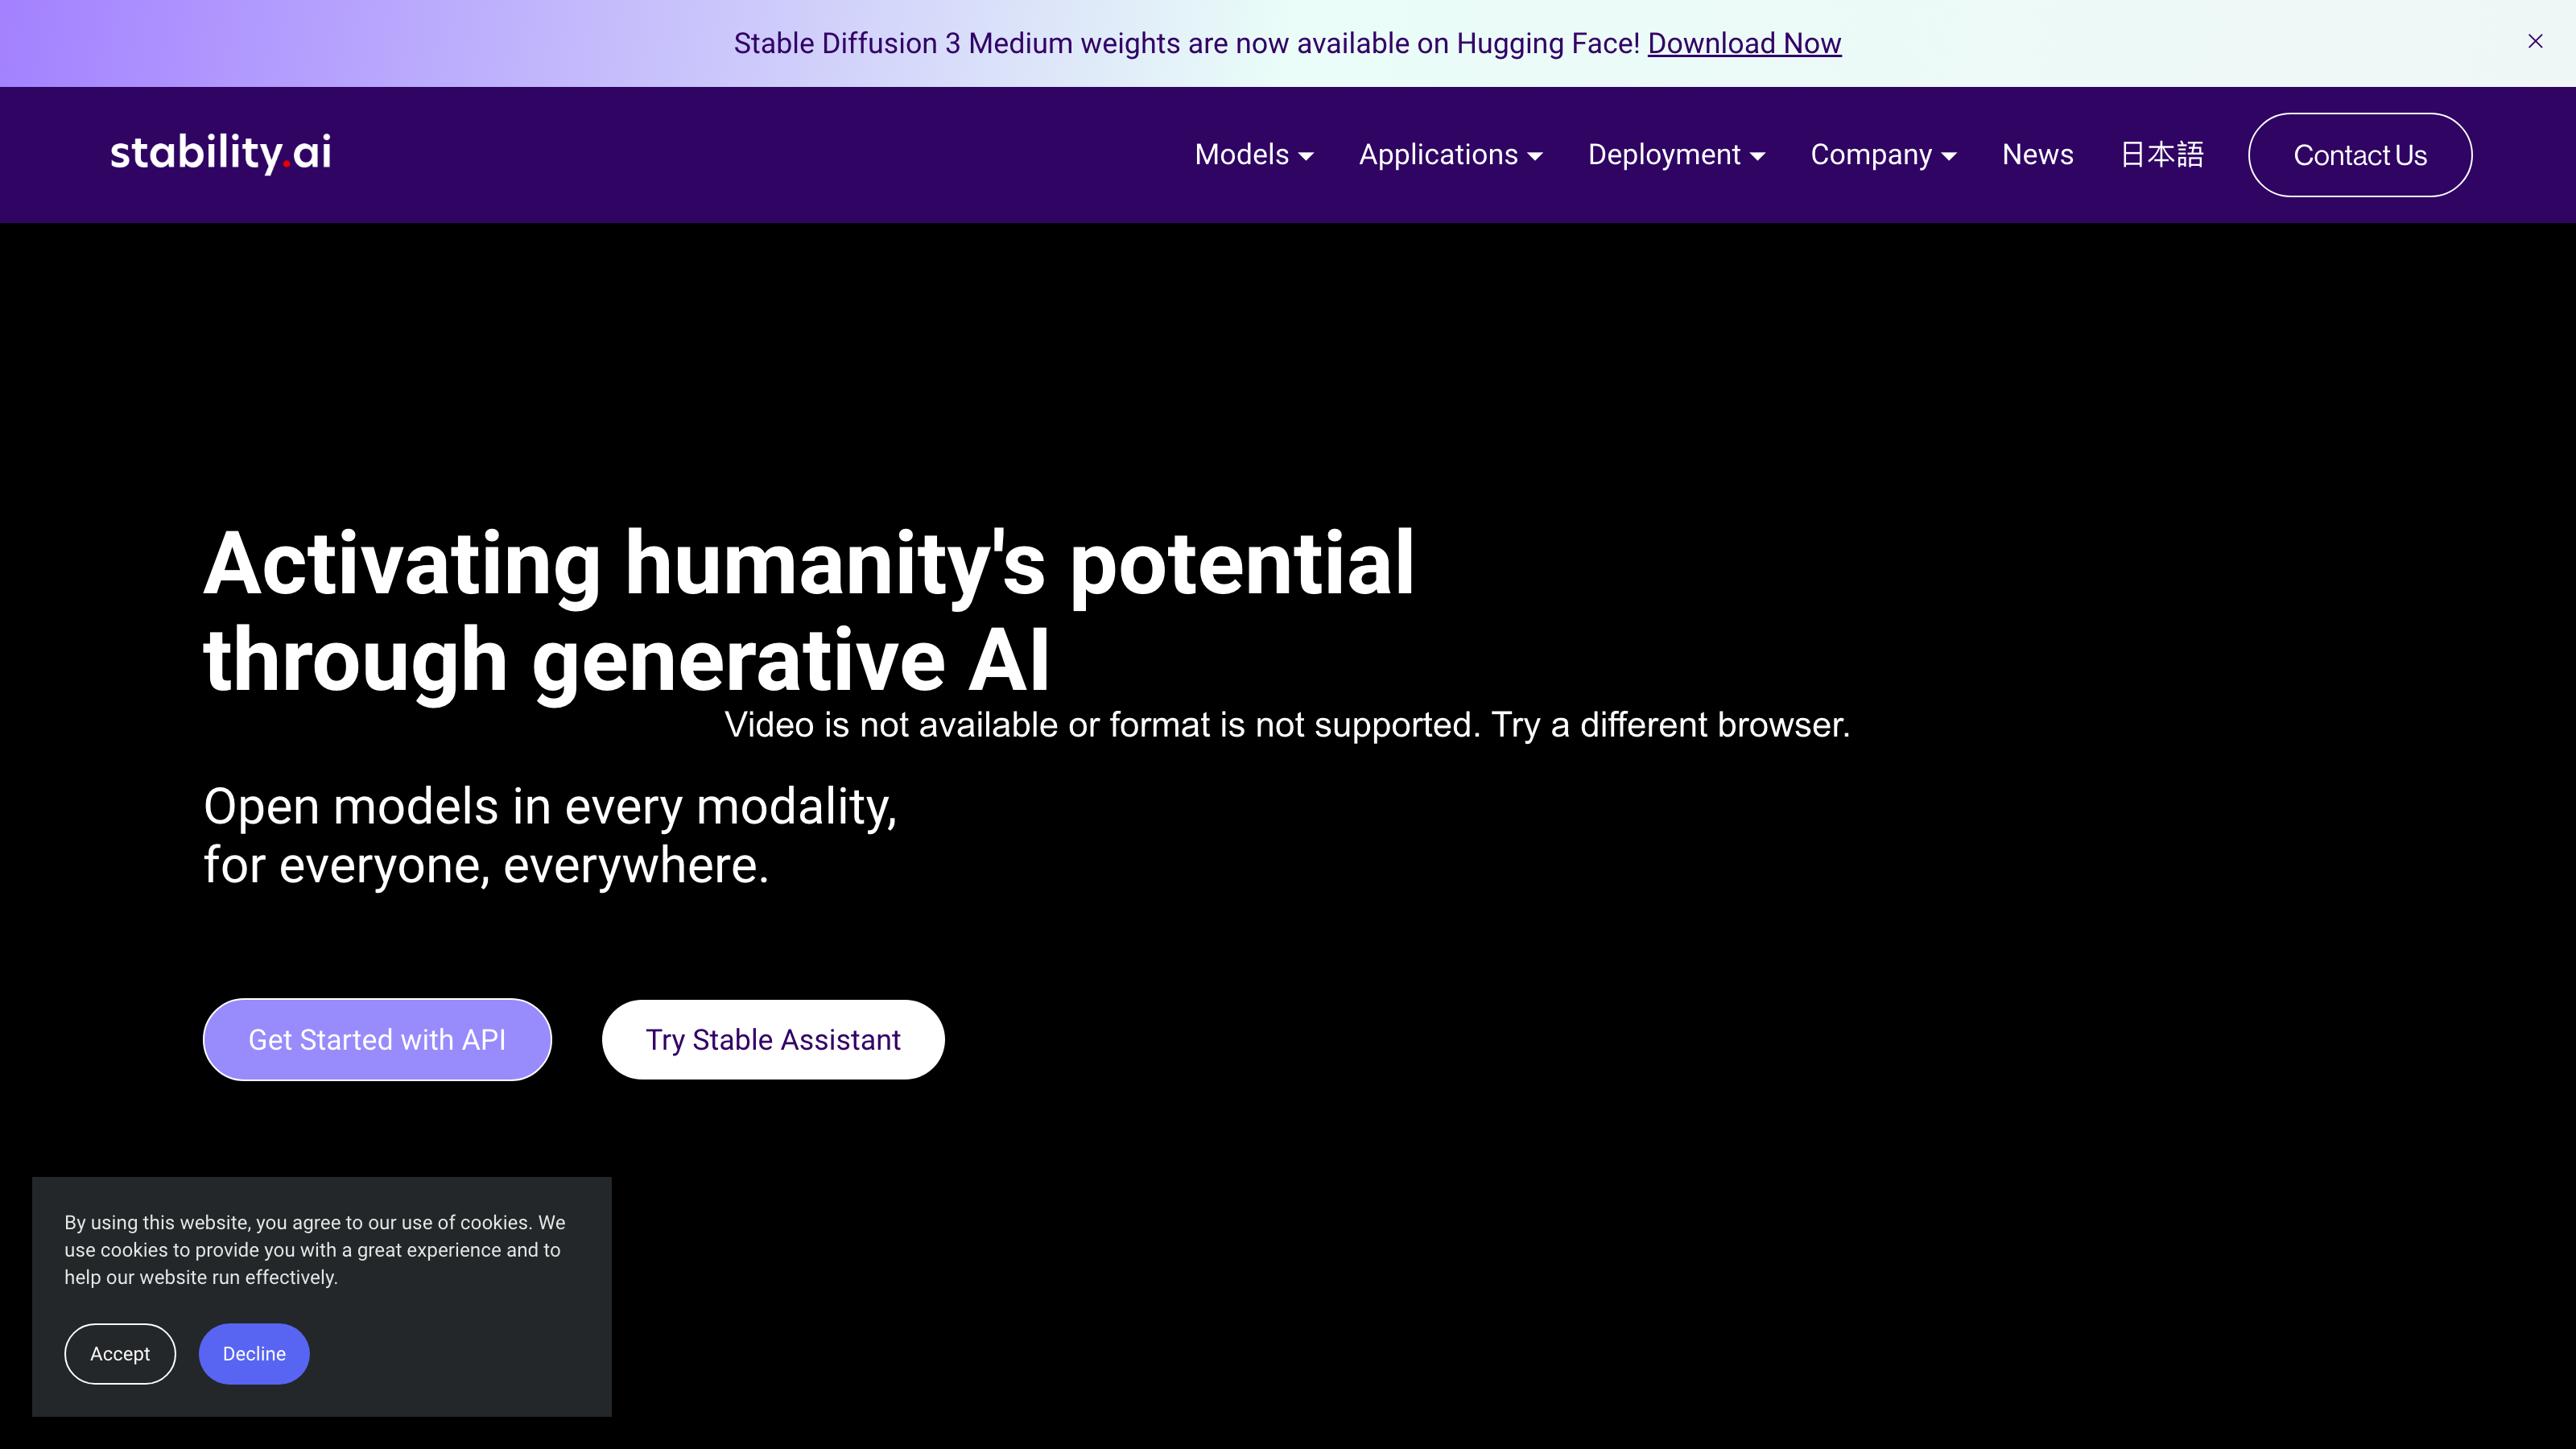The image size is (2576, 1449).
Task: Close the Stable Diffusion 3 announcement banner
Action: click(x=2535, y=41)
